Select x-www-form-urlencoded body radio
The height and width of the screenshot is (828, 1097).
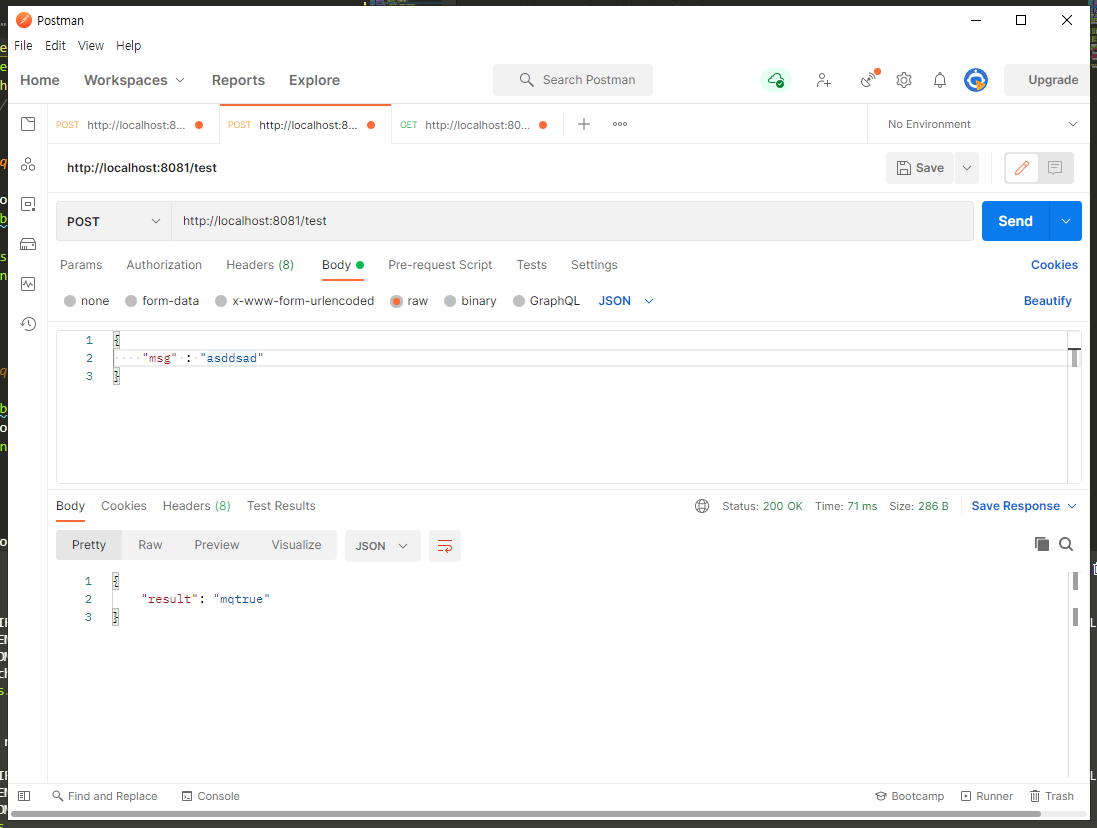click(221, 301)
